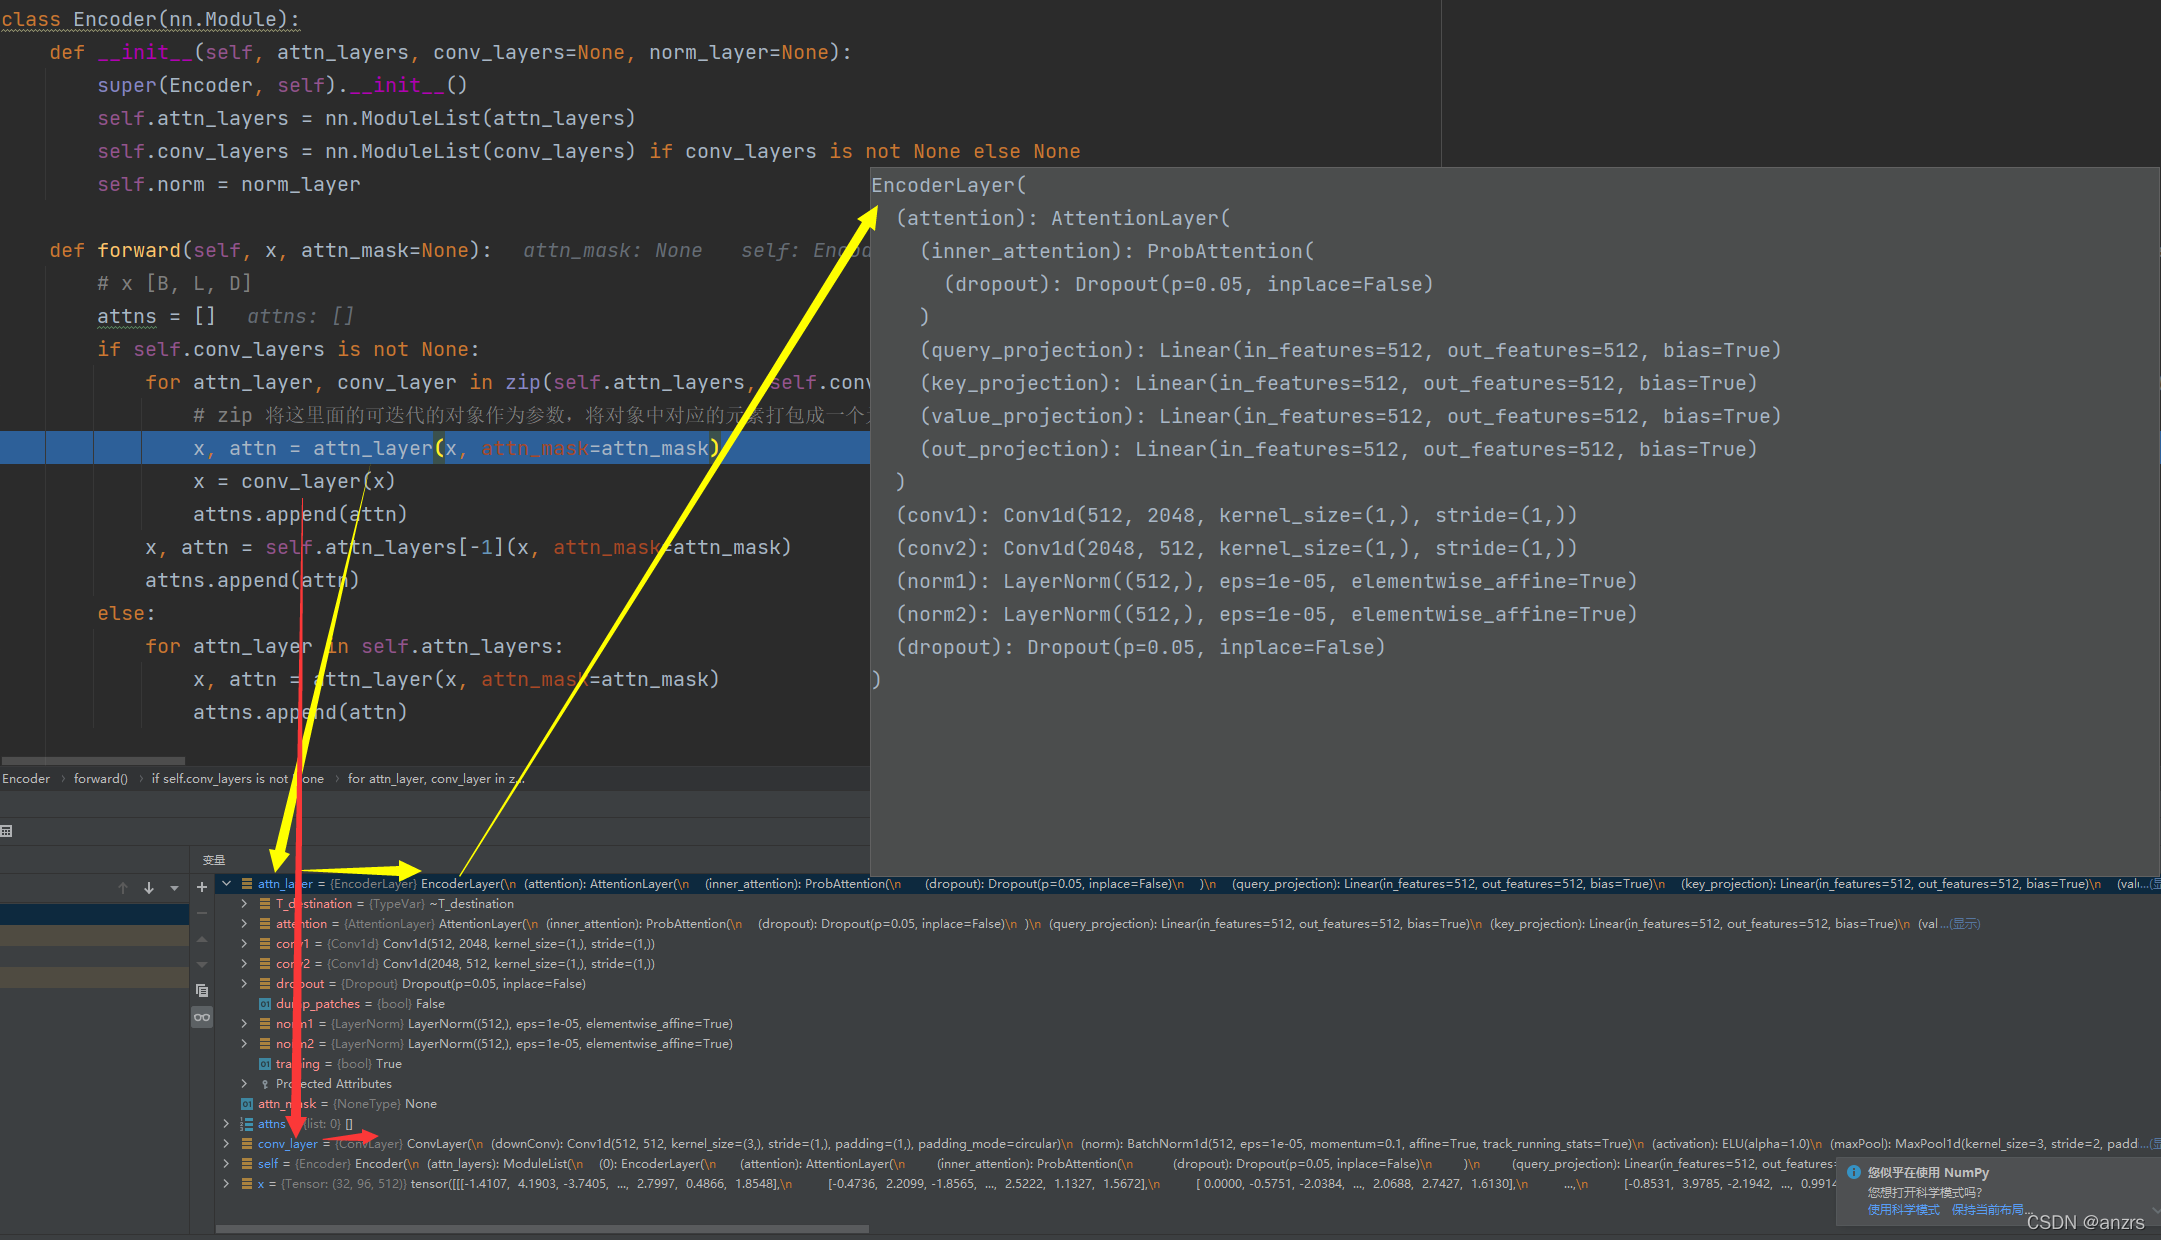Expand the Protected Attributes node
The height and width of the screenshot is (1240, 2161).
tap(245, 1084)
